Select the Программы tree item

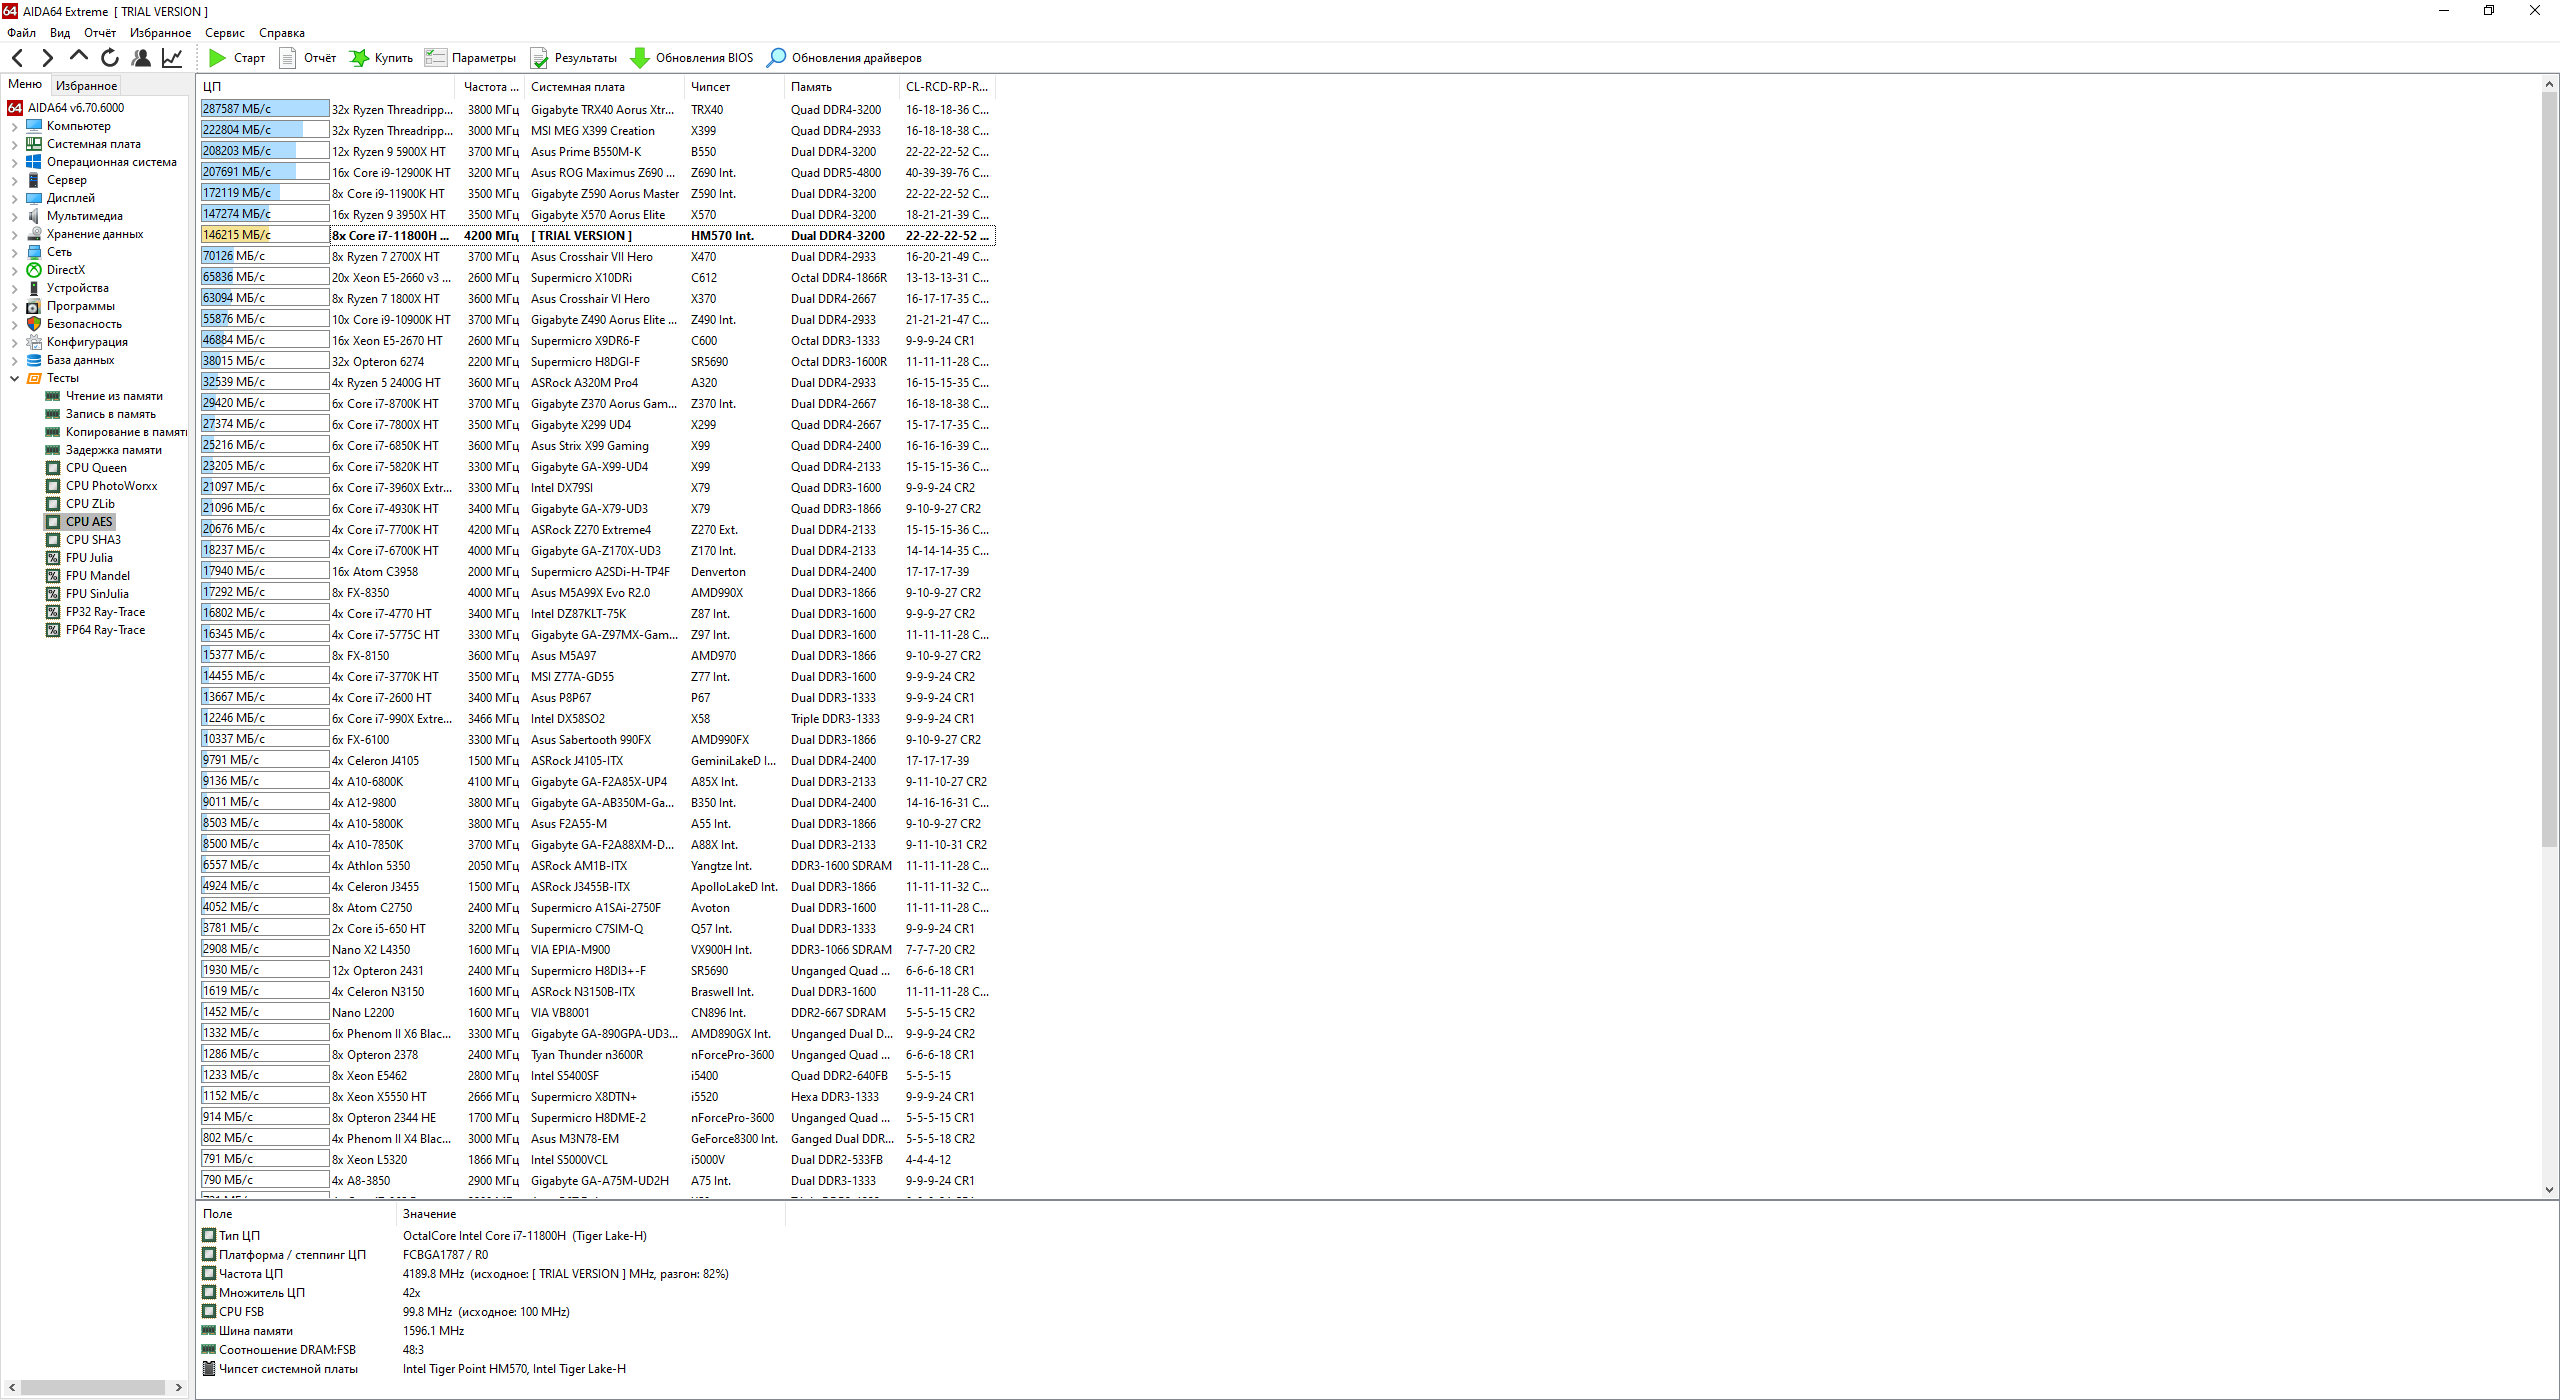80,306
